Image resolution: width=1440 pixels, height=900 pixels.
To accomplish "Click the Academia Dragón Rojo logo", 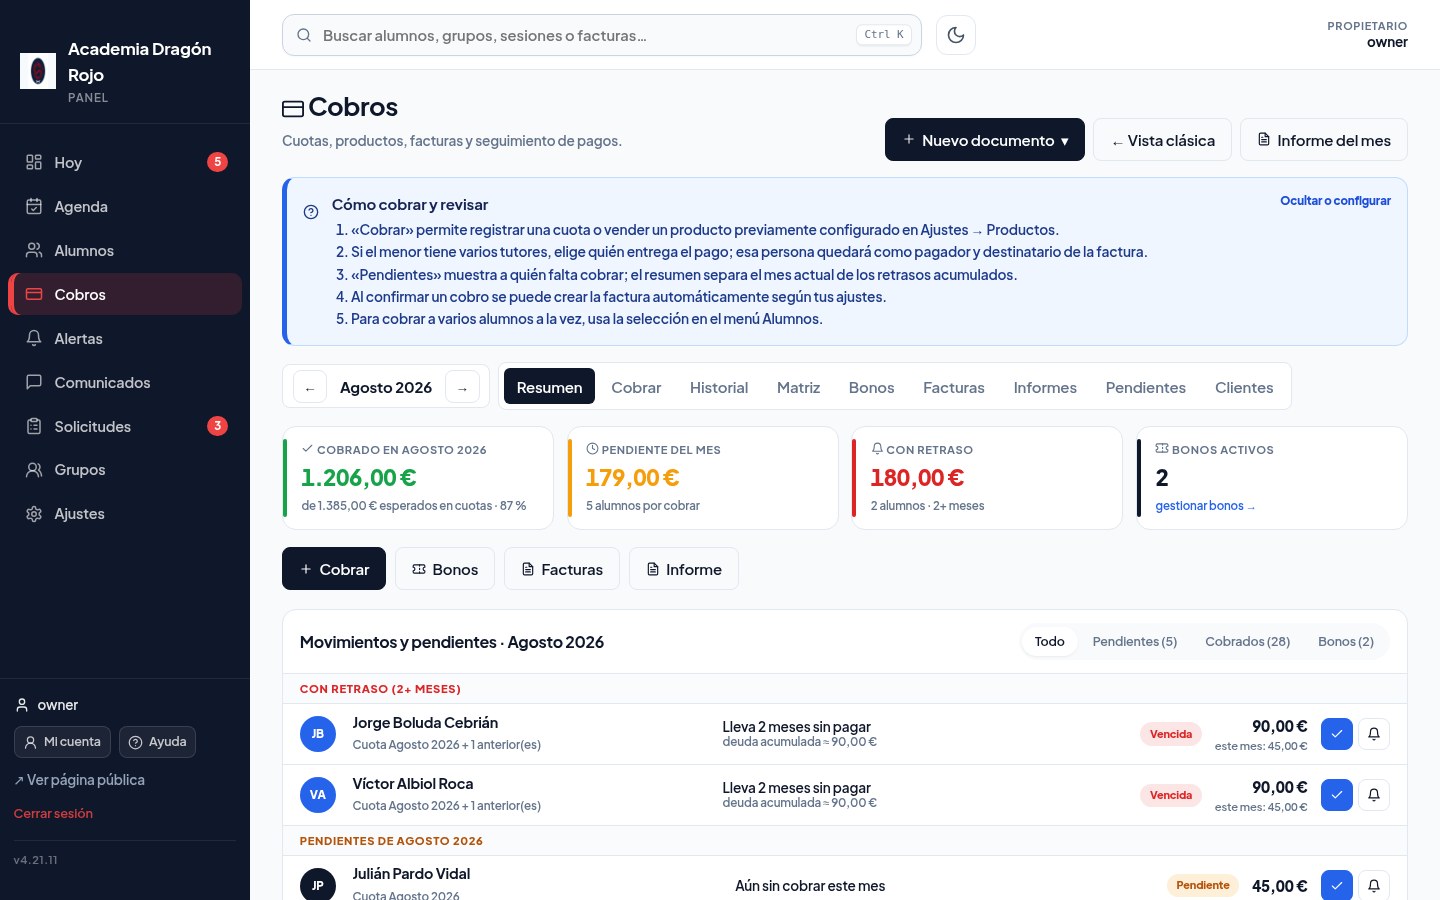I will (38, 71).
